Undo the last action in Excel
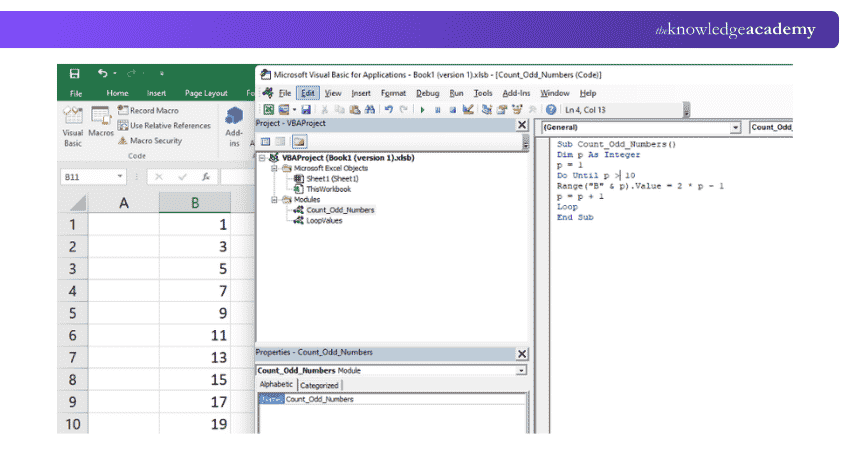The width and height of the screenshot is (850, 450). click(102, 73)
